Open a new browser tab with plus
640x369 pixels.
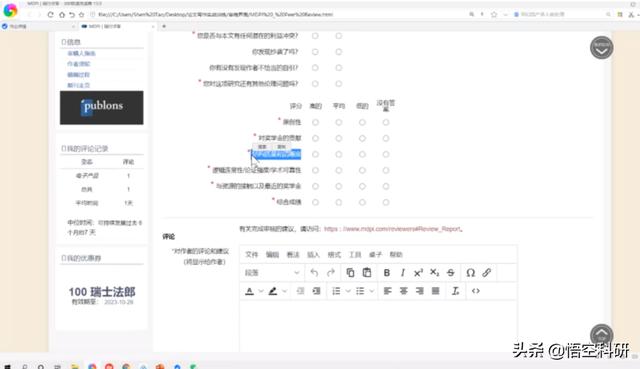click(x=164, y=26)
